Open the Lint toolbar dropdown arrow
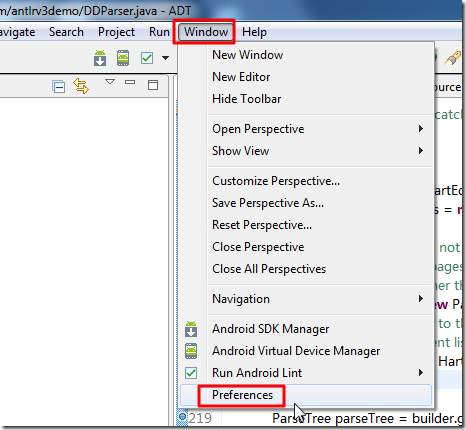Viewport: 466px width, 430px height. click(165, 58)
